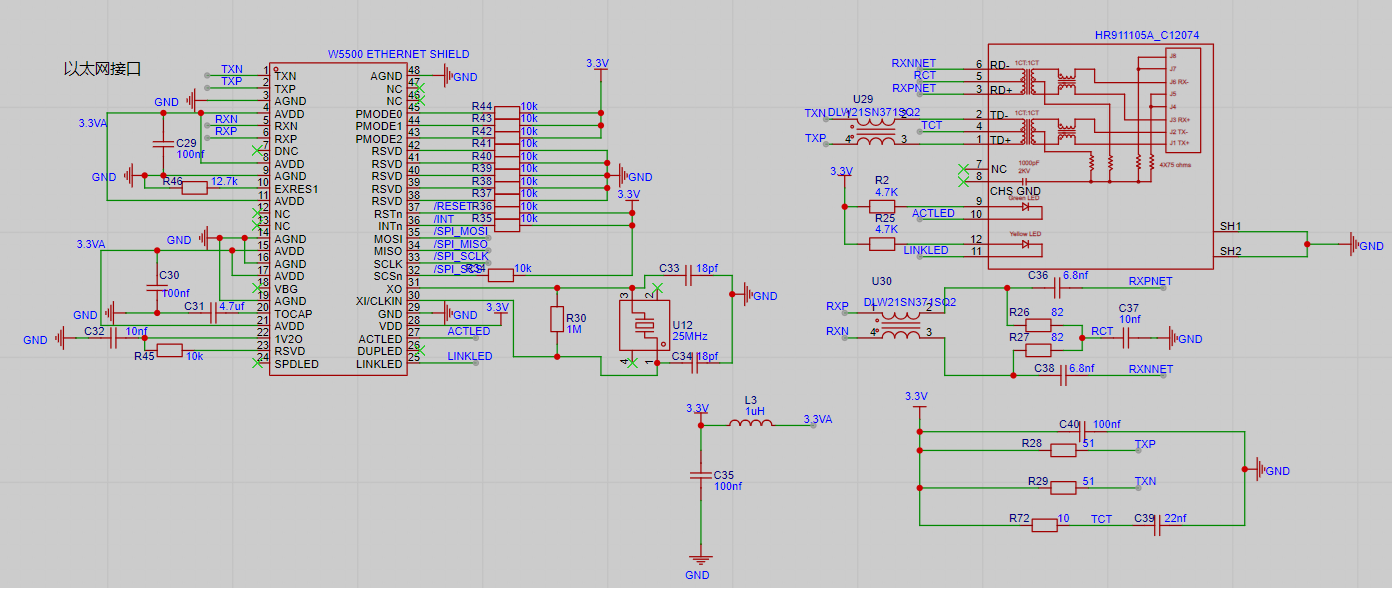Click the R45 10k resistor
Image resolution: width=1392 pixels, height=589 pixels.
(170, 350)
